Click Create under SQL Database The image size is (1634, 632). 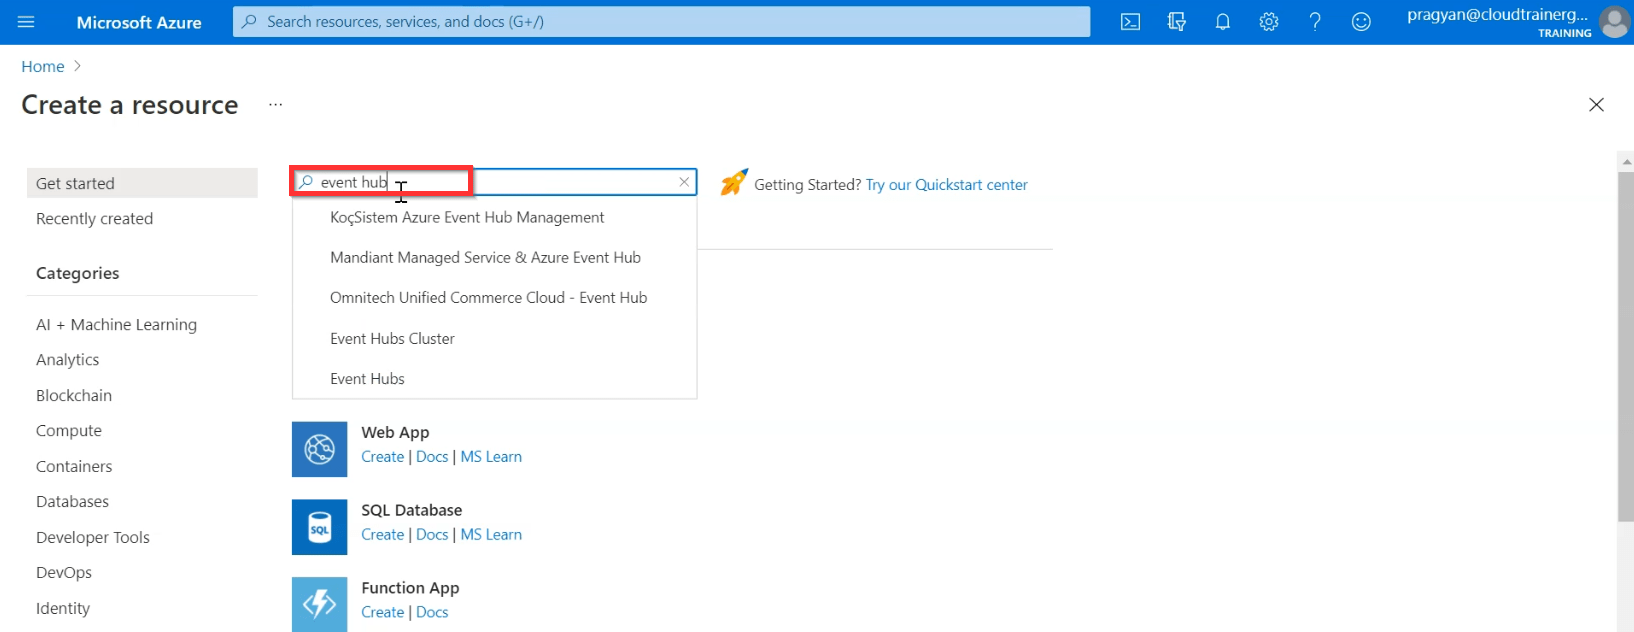tap(383, 534)
